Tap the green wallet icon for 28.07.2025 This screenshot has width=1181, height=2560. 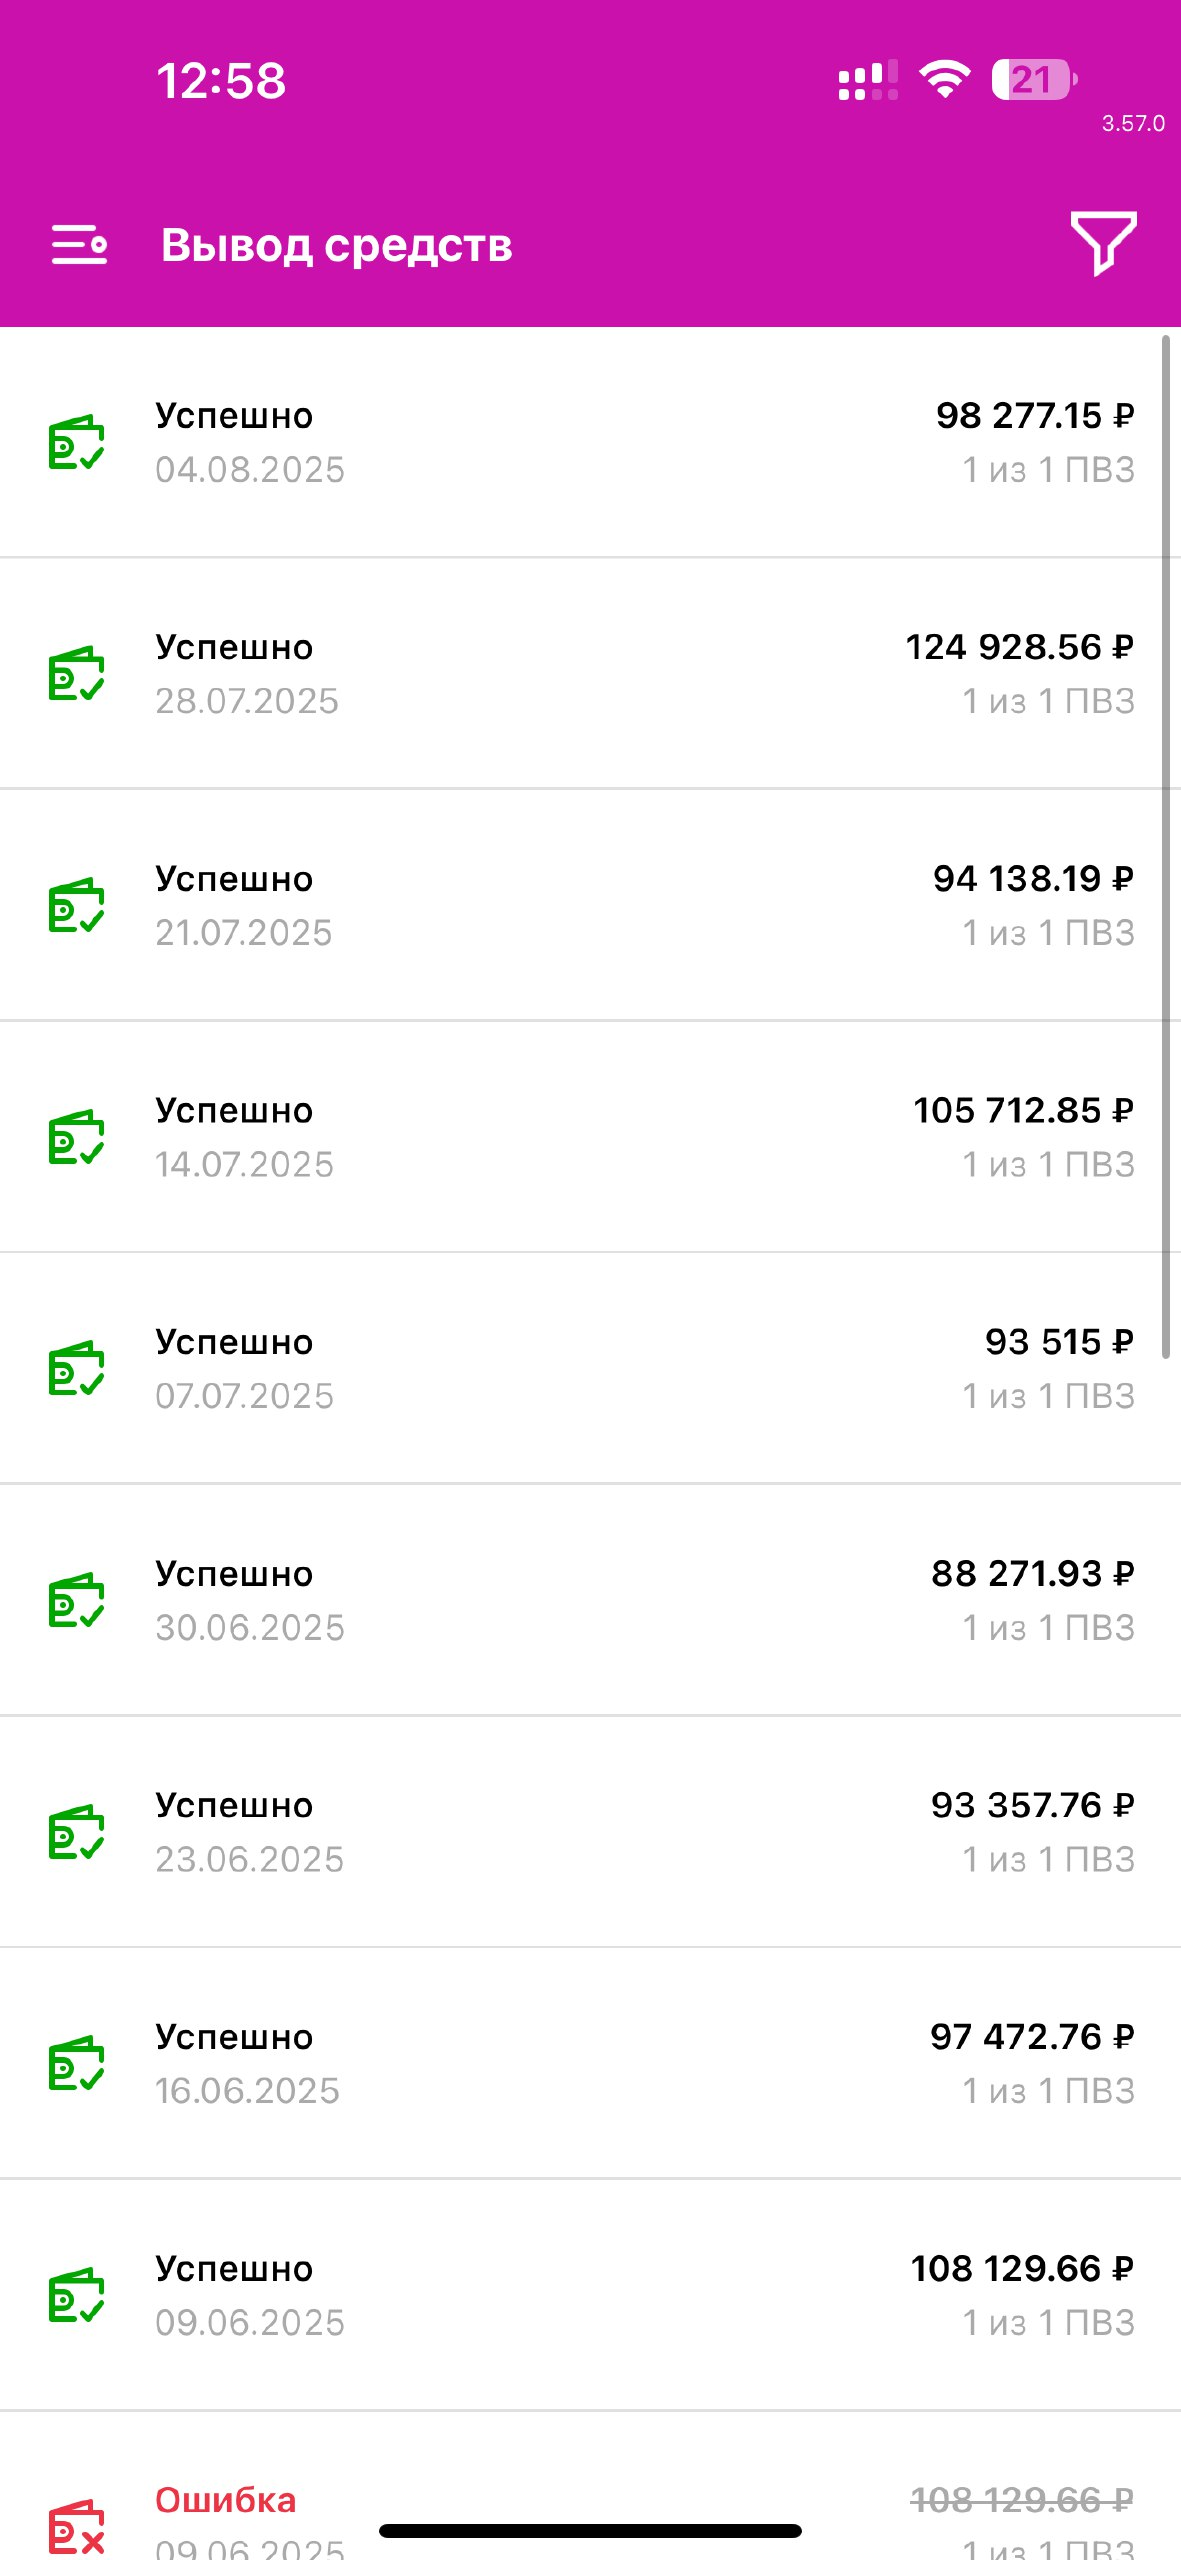[77, 674]
